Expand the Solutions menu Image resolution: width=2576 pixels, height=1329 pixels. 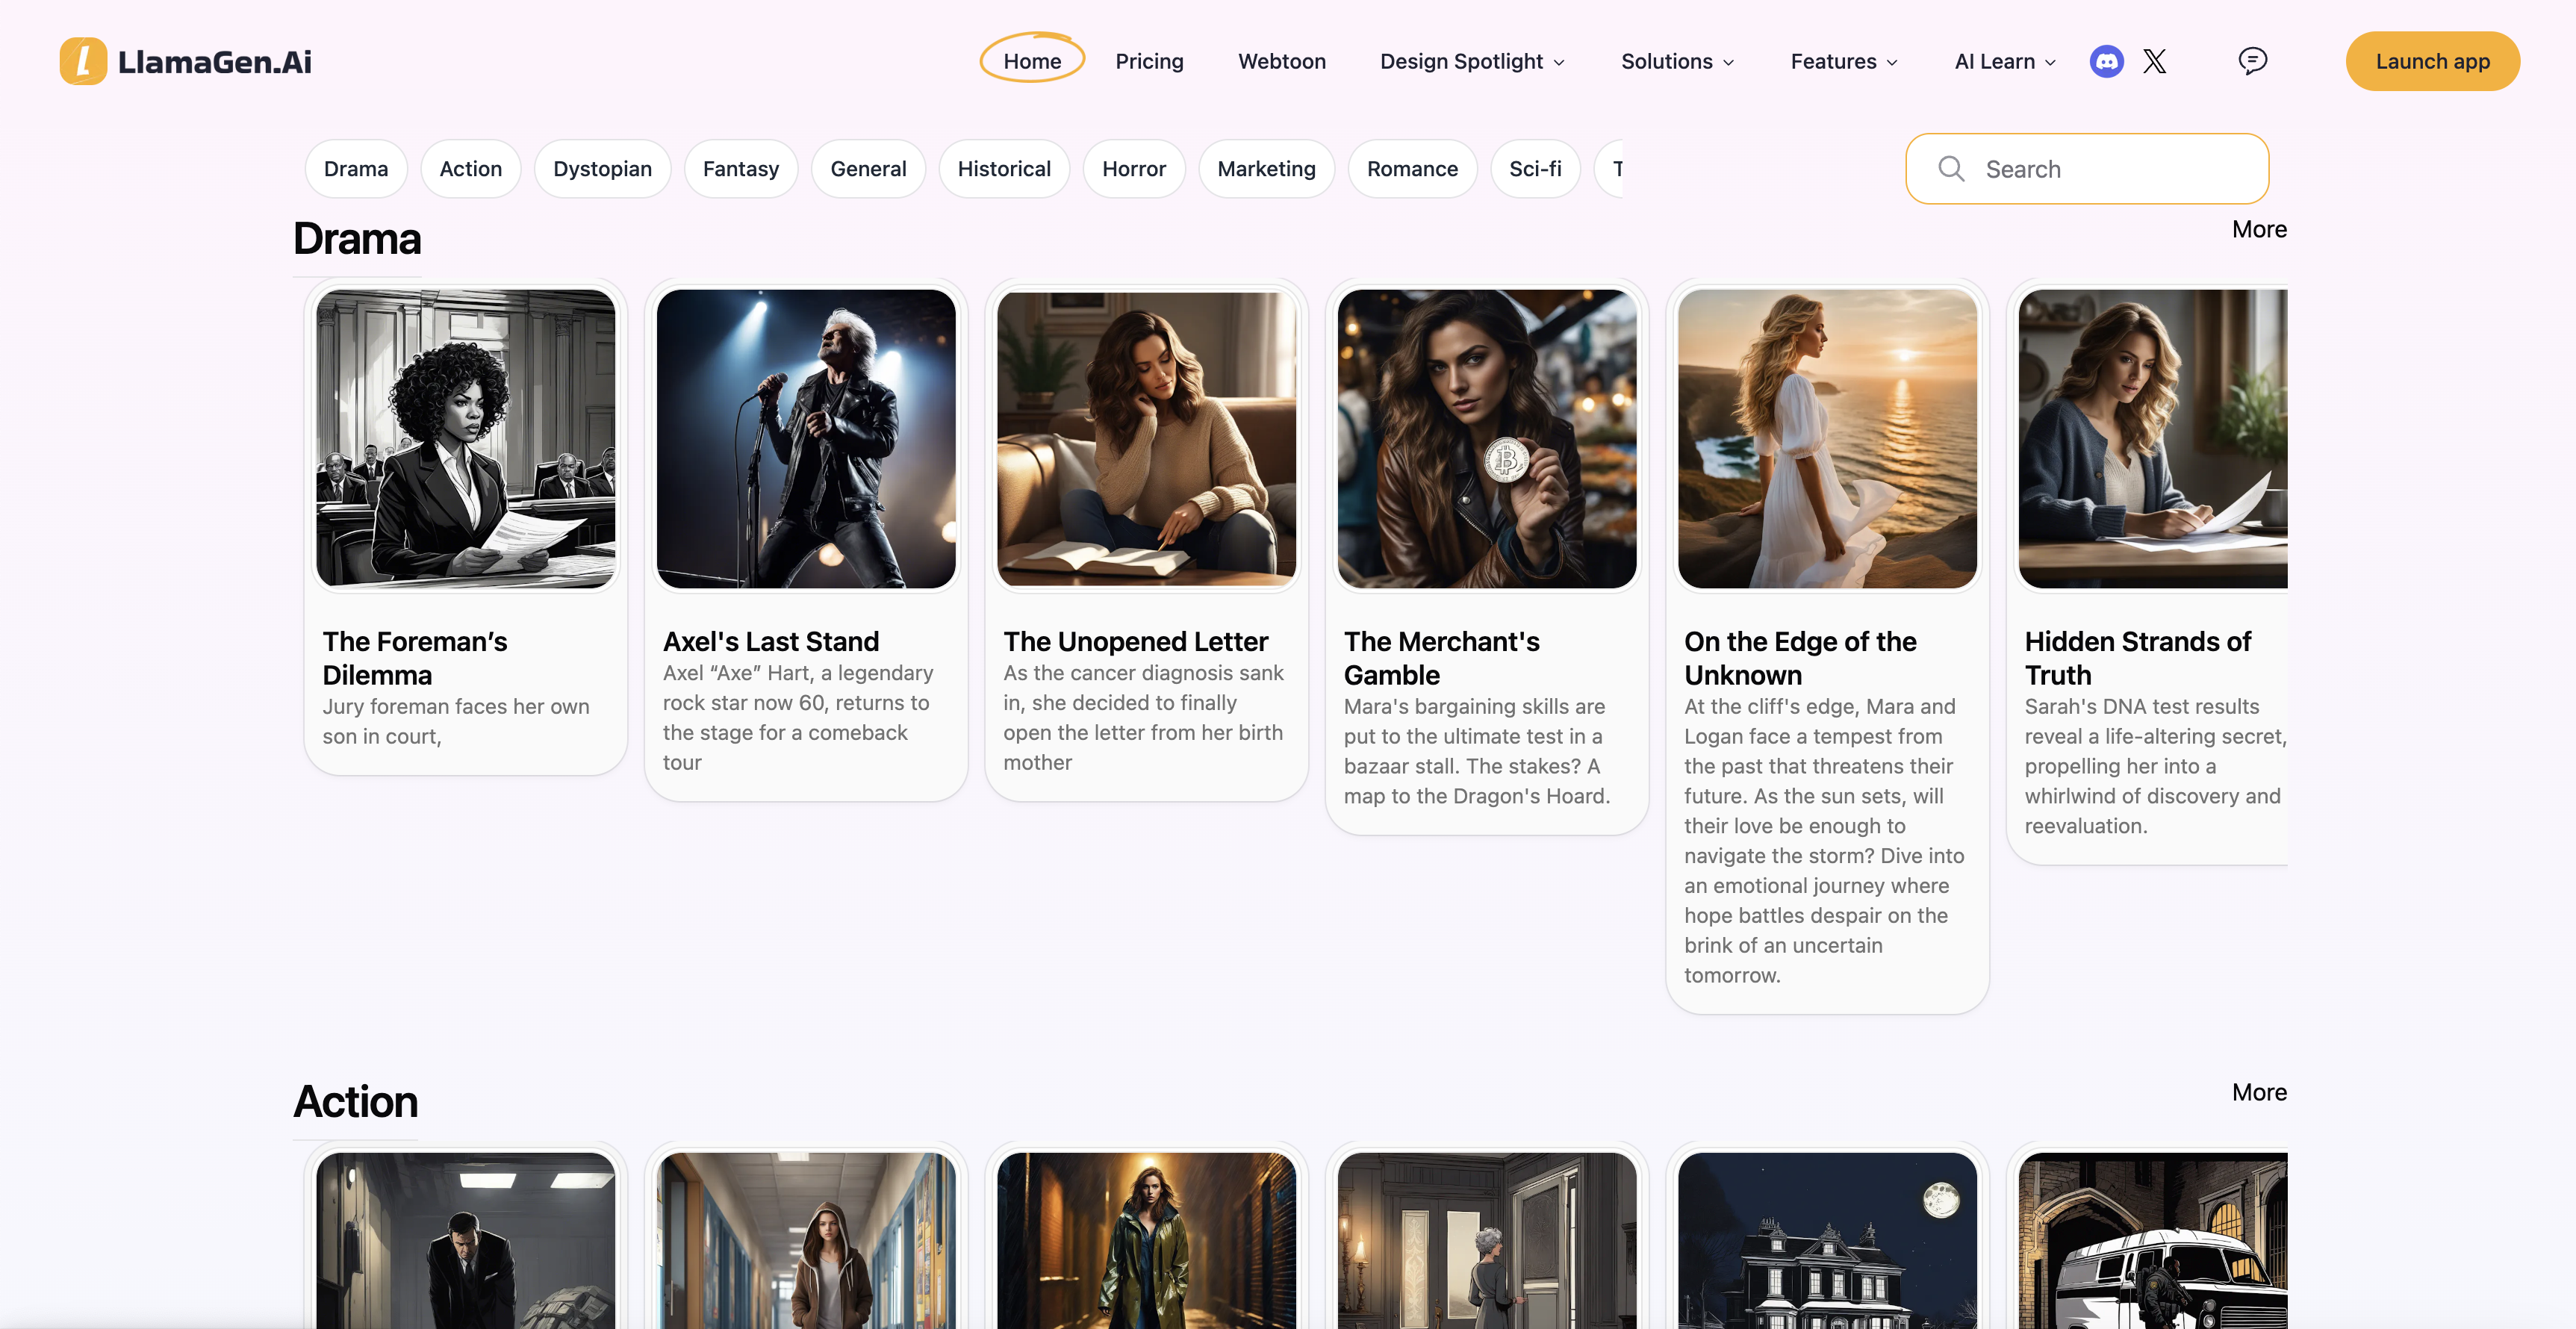(x=1677, y=61)
